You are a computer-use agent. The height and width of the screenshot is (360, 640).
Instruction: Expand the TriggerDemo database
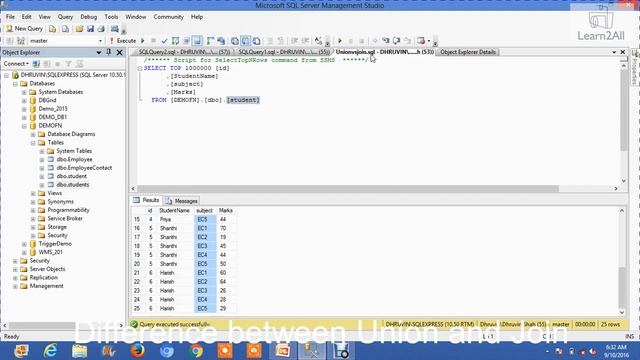click(x=24, y=244)
